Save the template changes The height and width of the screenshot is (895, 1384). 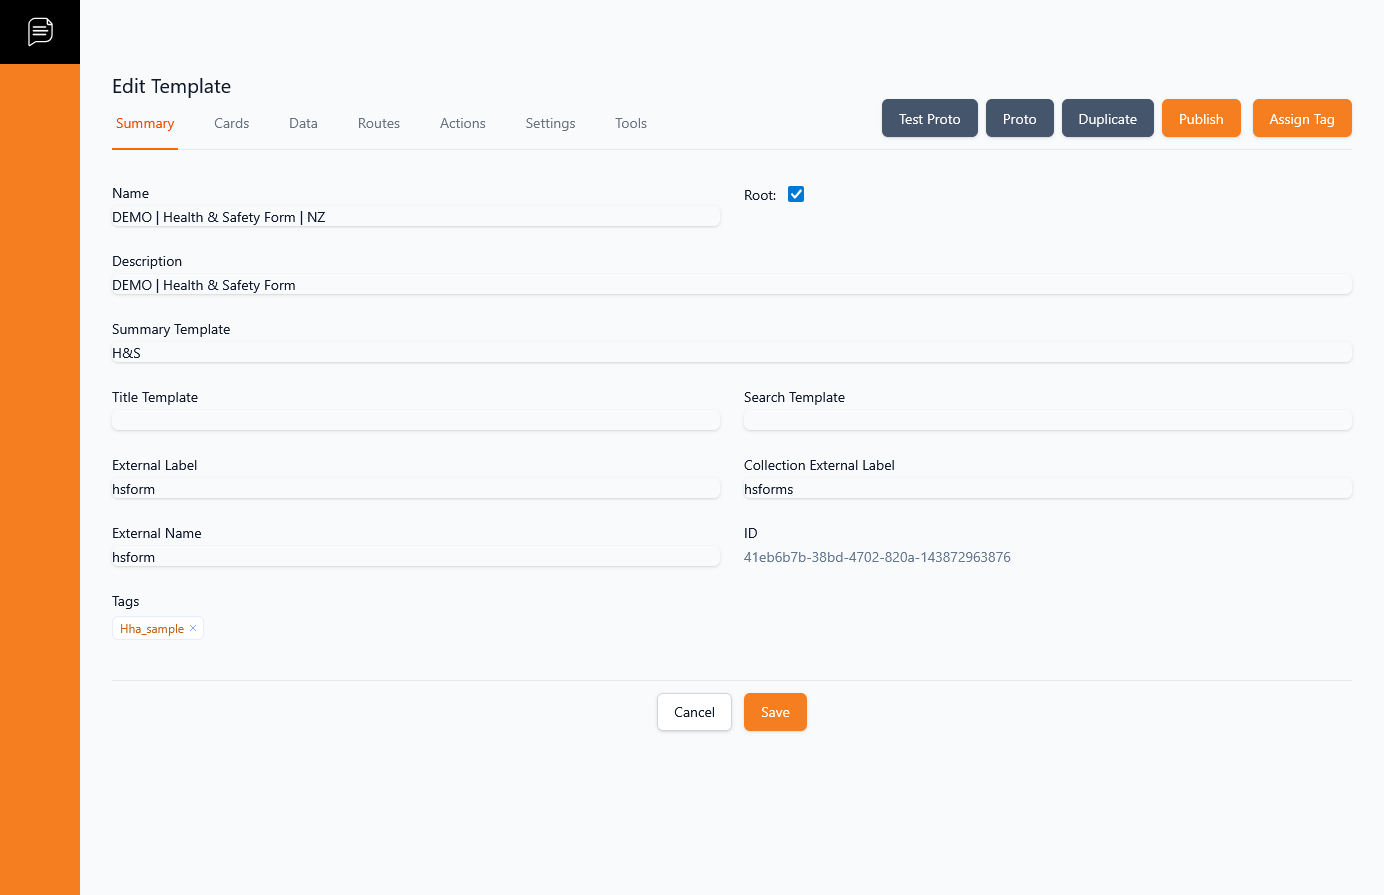[x=775, y=712]
